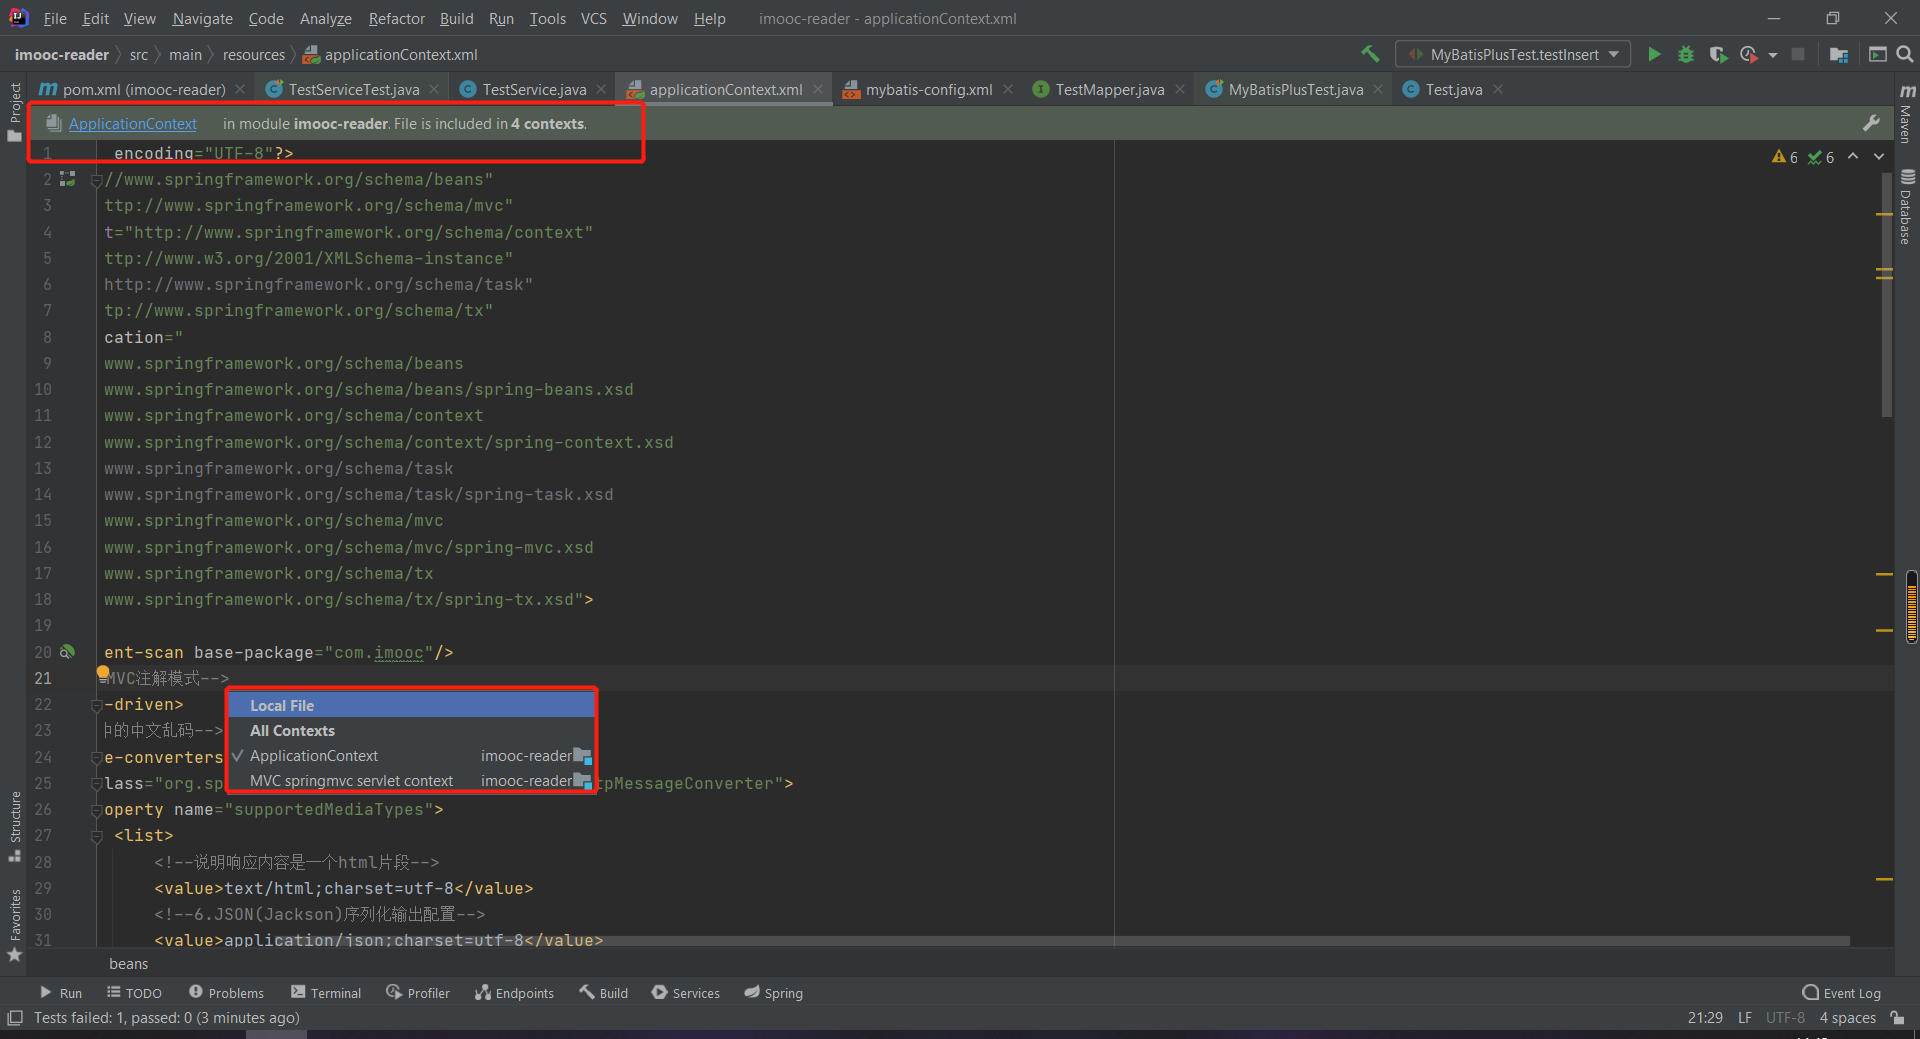Click the ApplicationContext link in banner

(132, 124)
